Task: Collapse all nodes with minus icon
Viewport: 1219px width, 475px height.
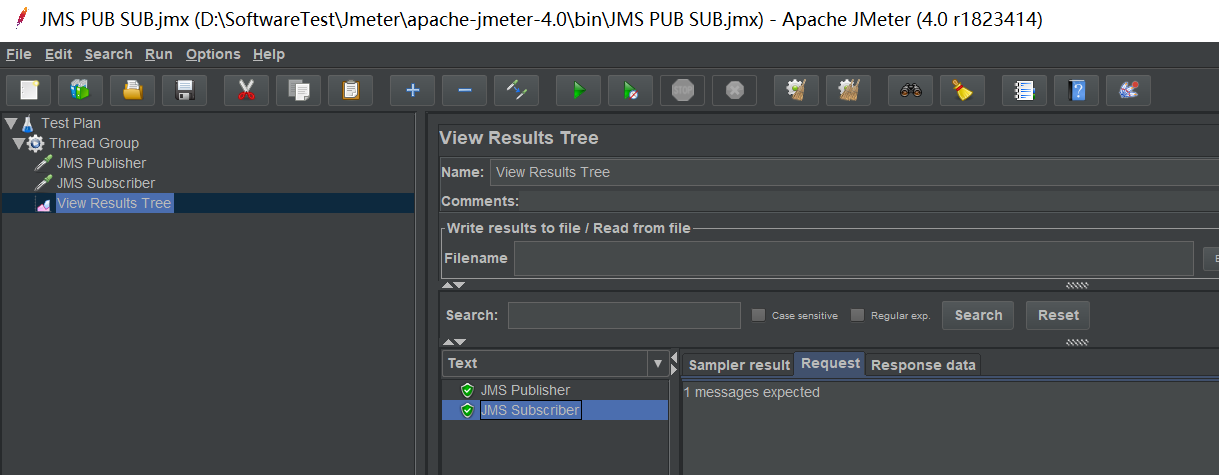Action: 464,90
